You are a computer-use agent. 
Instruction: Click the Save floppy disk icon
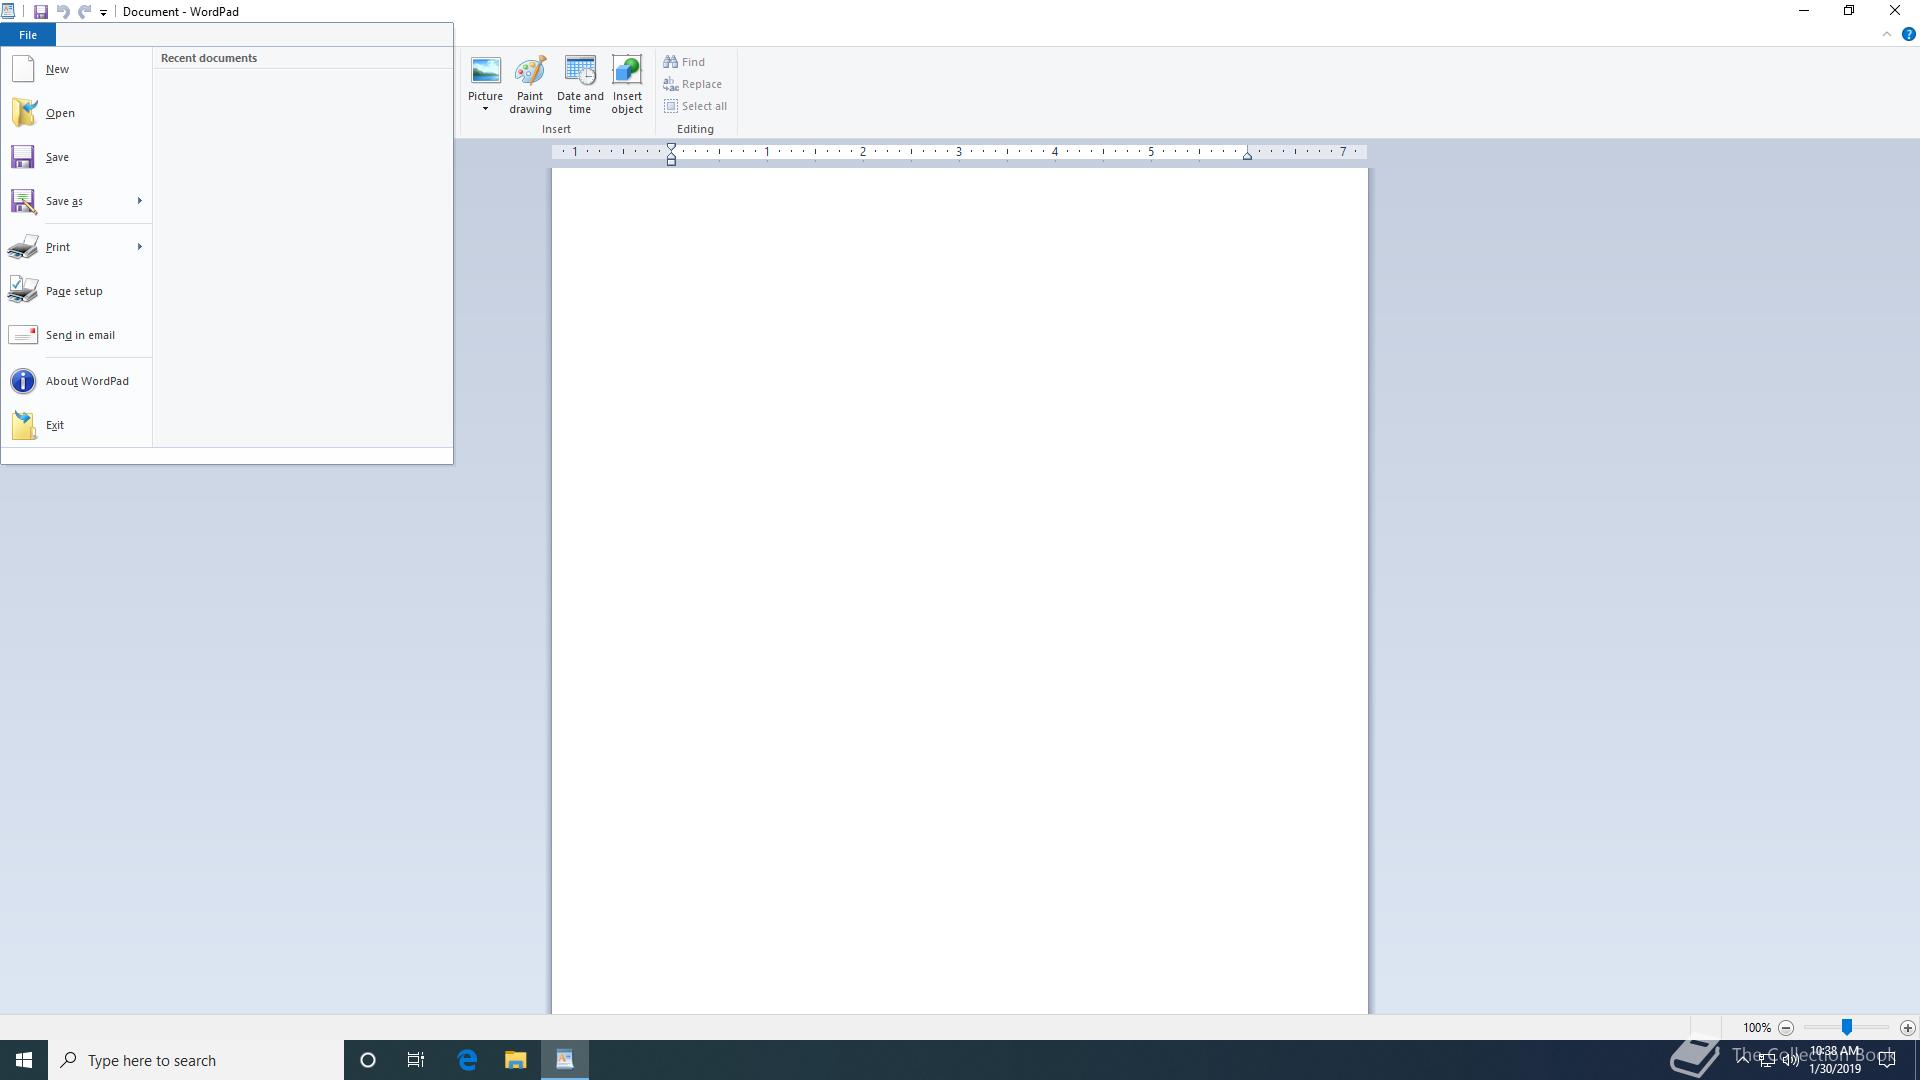pyautogui.click(x=23, y=157)
